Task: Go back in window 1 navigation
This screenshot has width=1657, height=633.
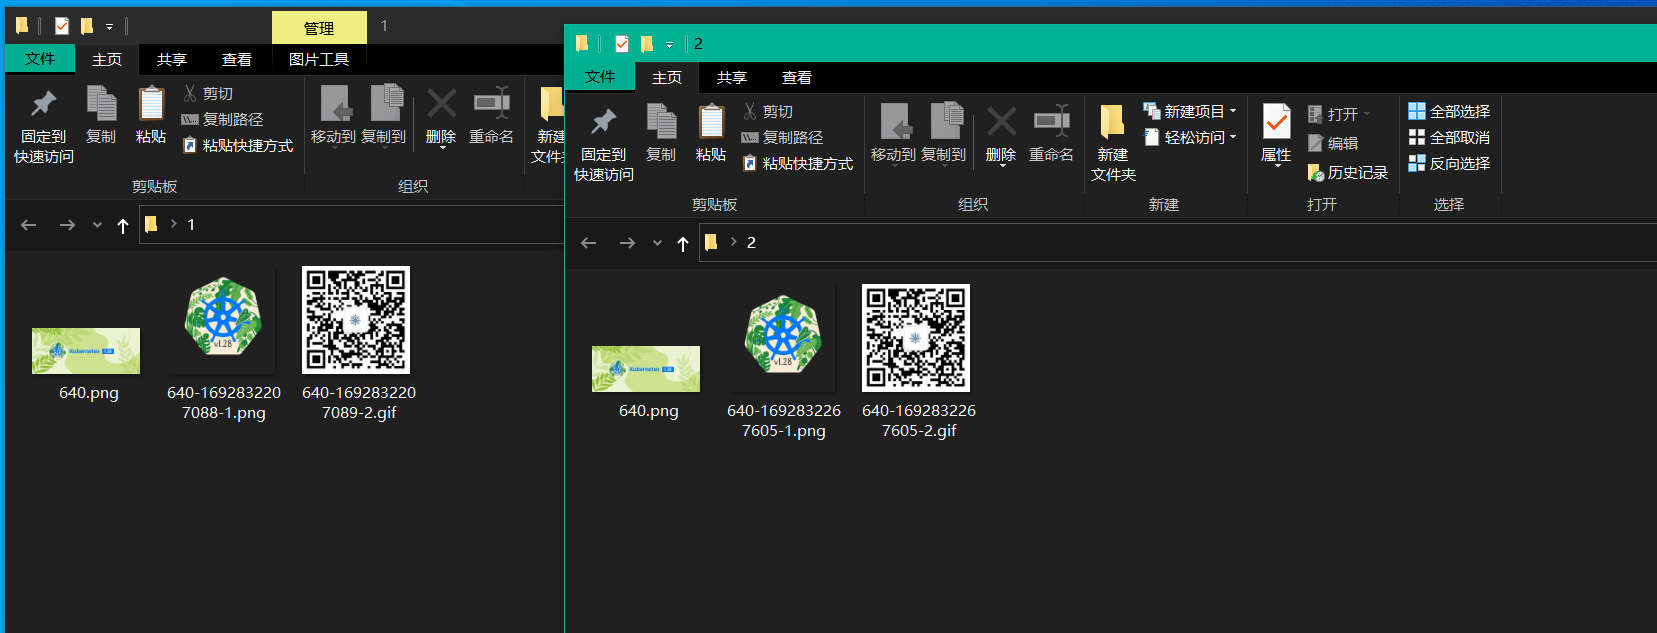Action: point(29,225)
